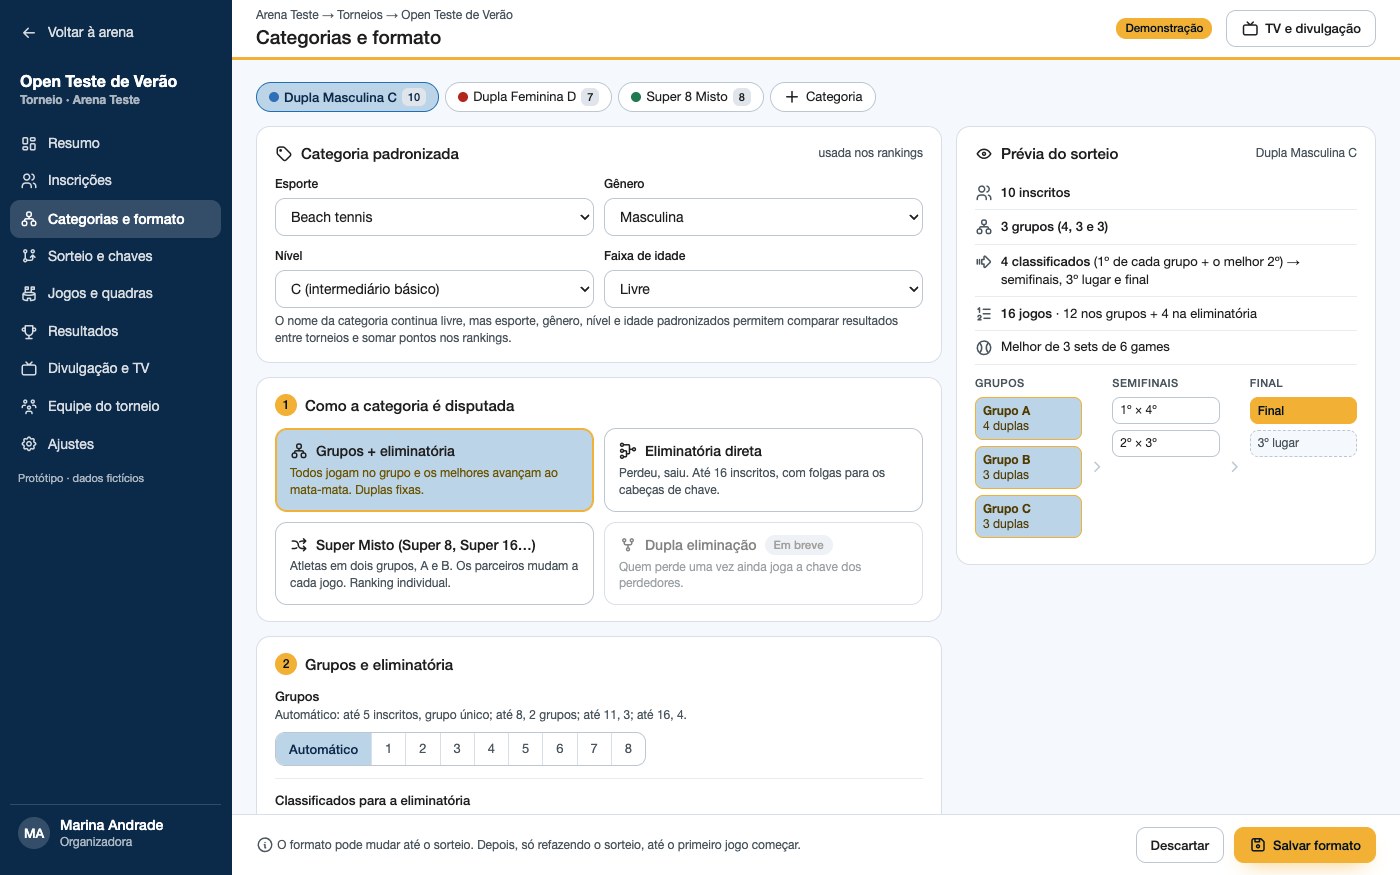Open Inscrições in the sidebar

115,181
